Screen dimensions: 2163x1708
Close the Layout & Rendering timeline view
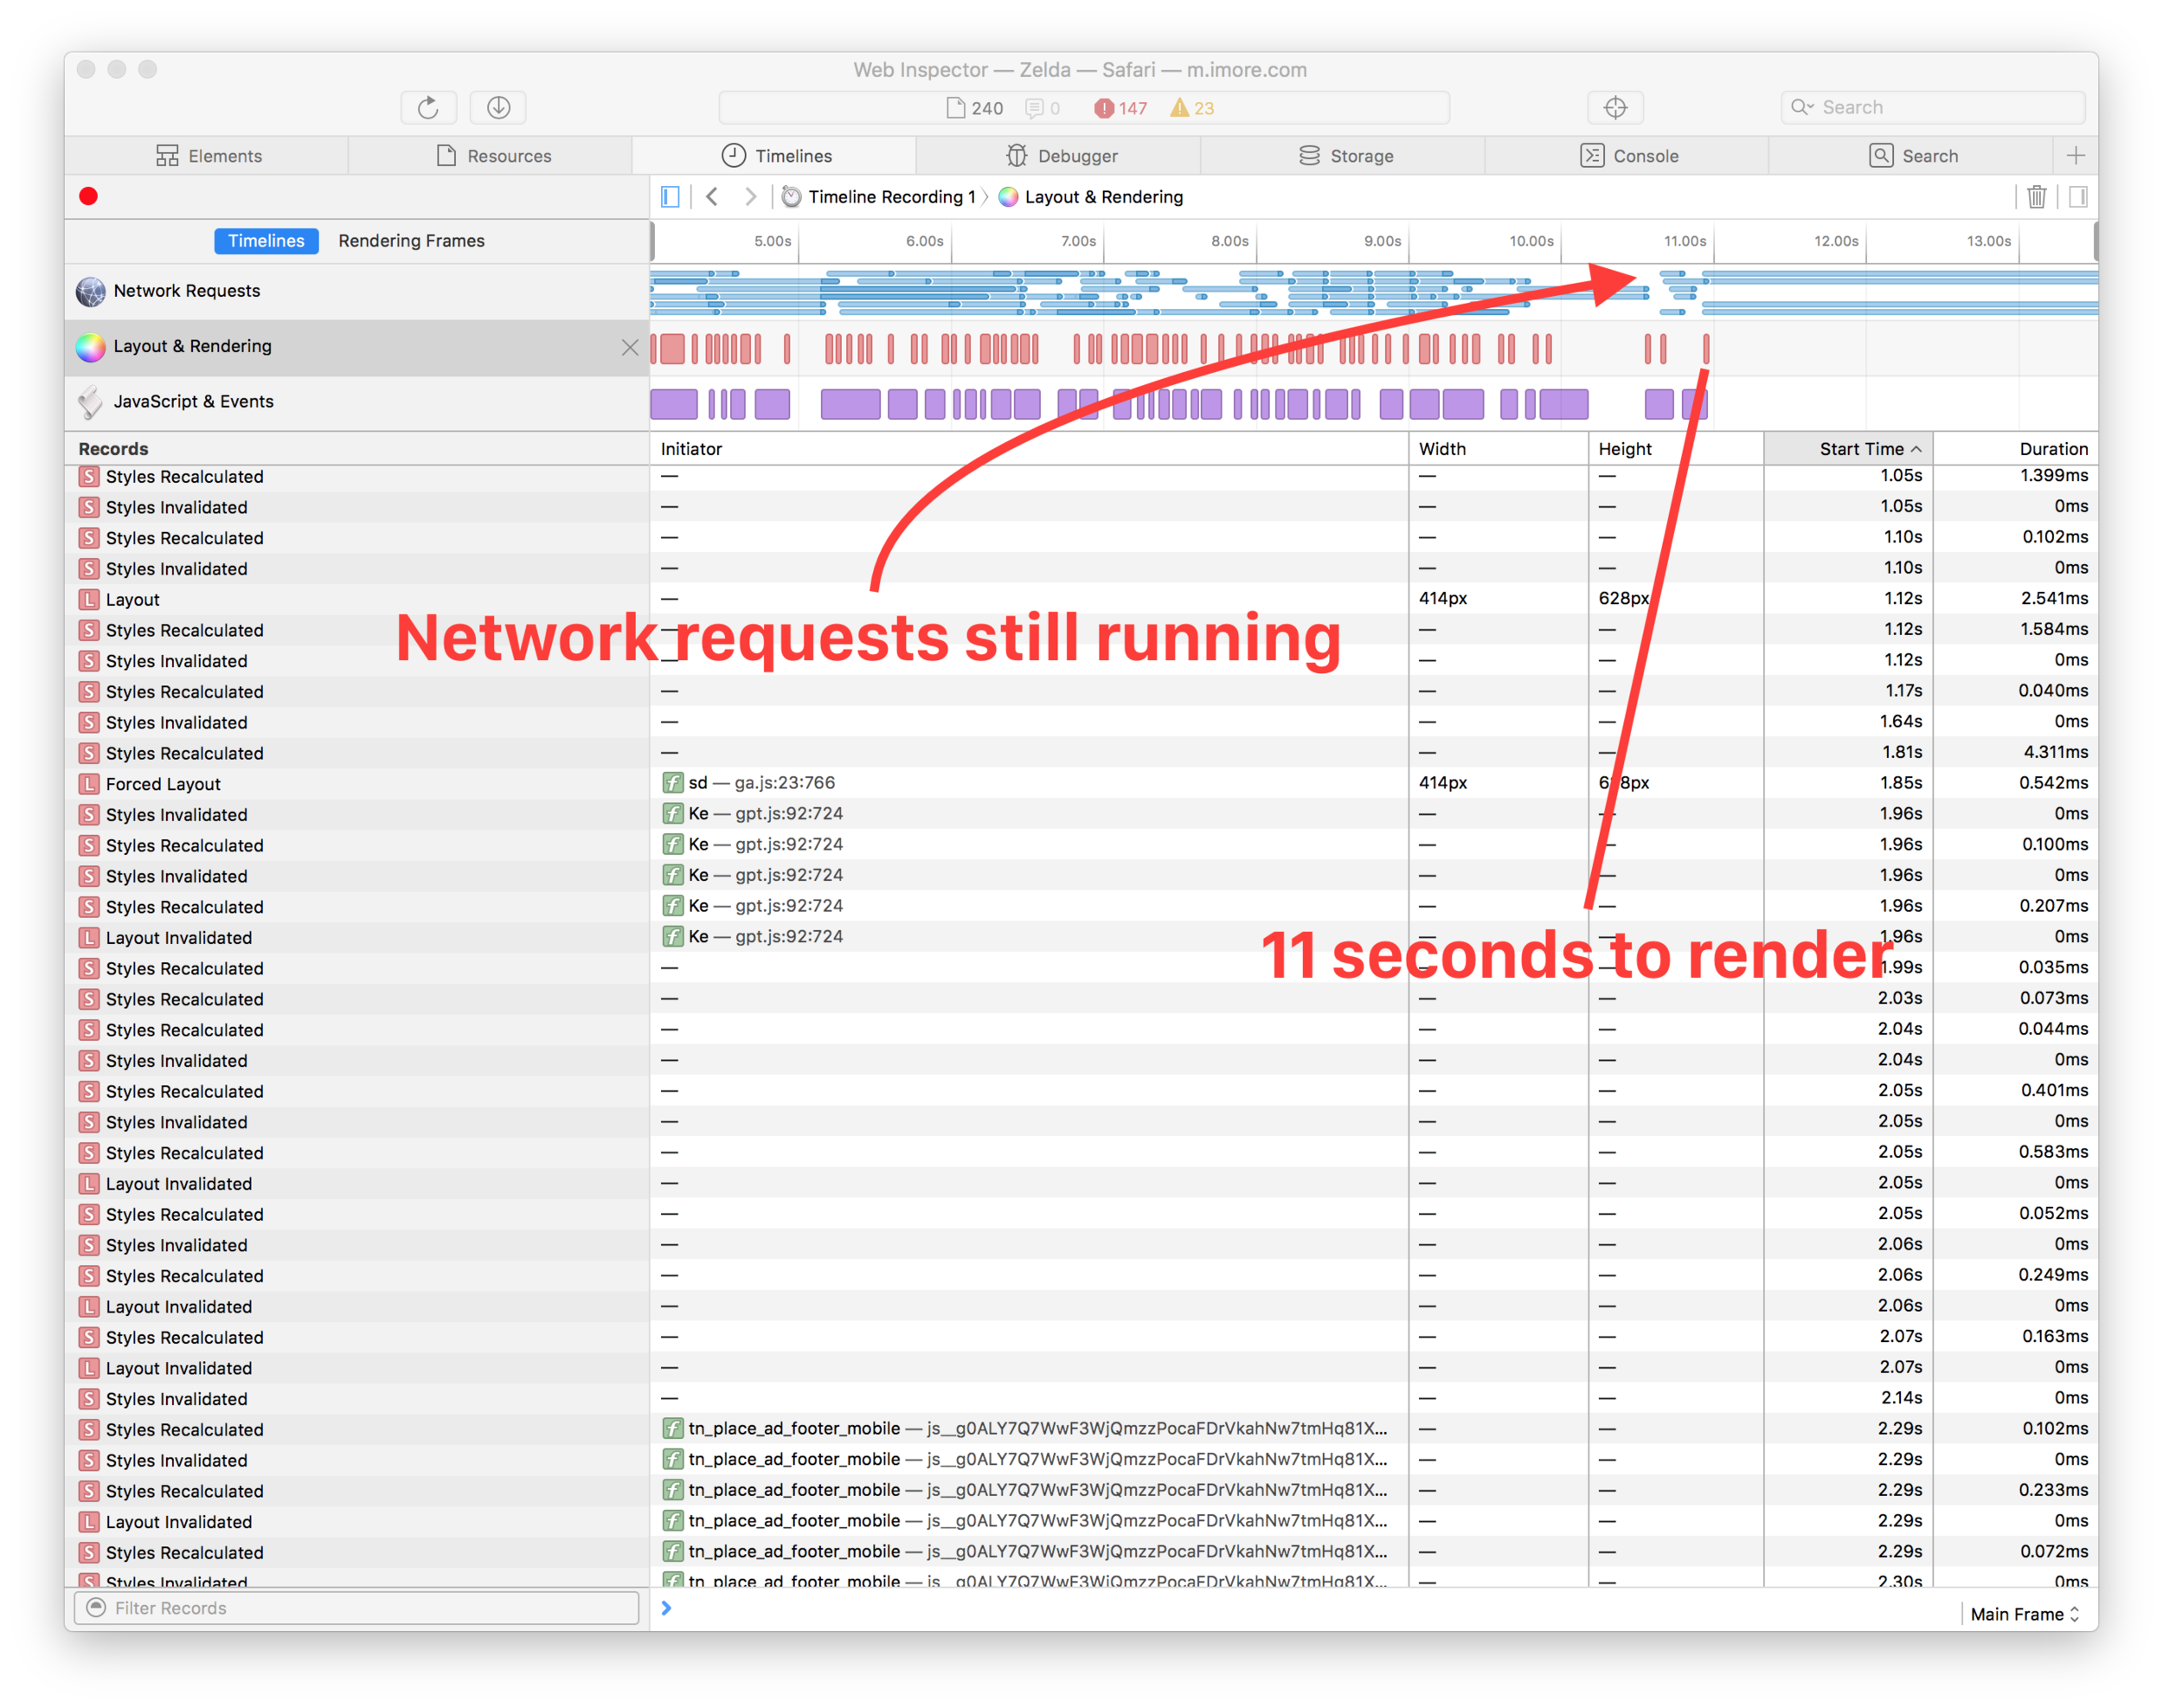[630, 347]
